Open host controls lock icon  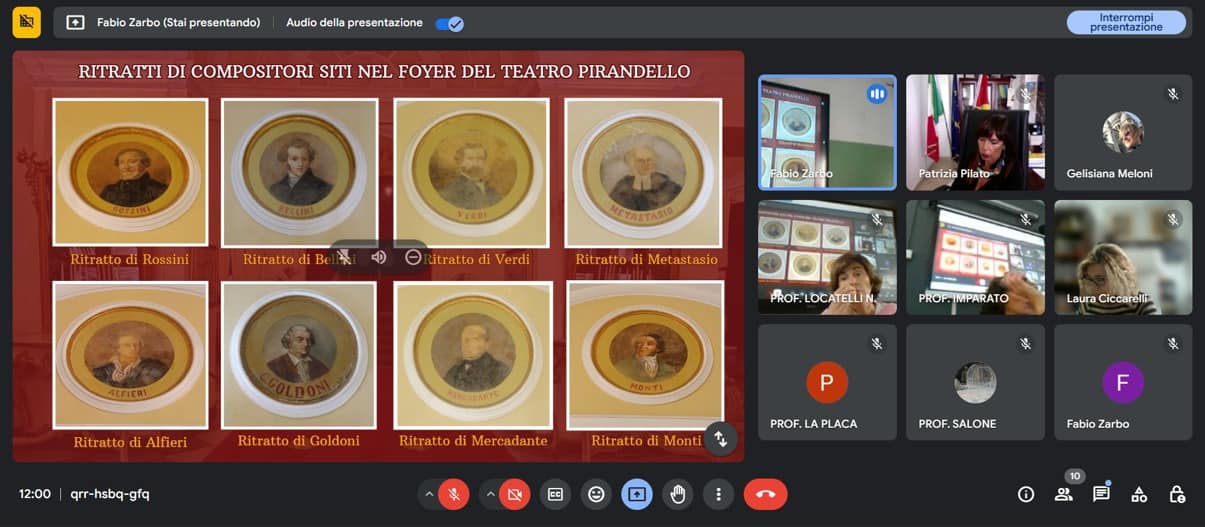(1177, 494)
